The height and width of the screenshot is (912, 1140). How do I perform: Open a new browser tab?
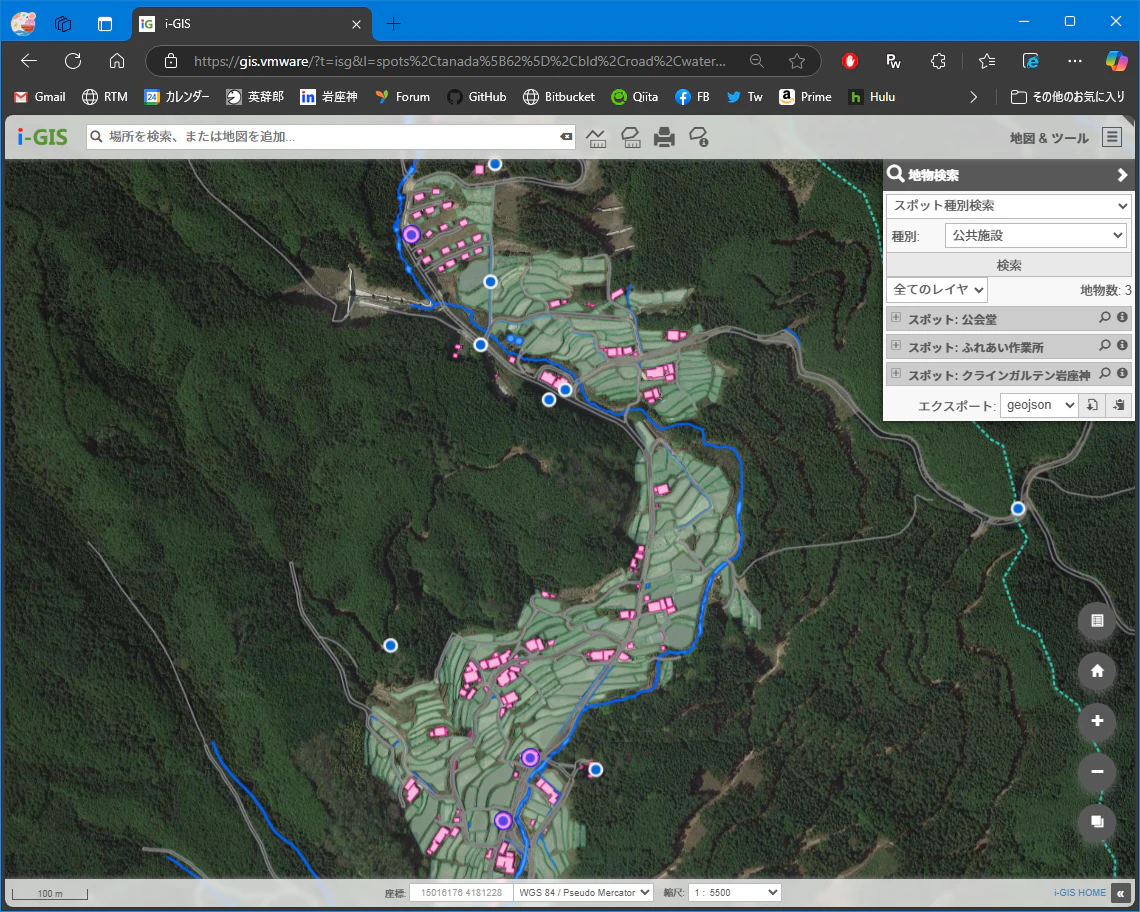click(x=393, y=24)
